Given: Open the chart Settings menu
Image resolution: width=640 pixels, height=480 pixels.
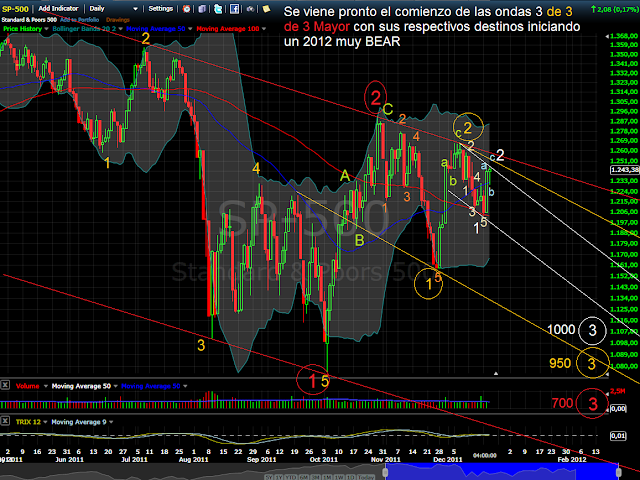Looking at the screenshot, I should coord(160,9).
